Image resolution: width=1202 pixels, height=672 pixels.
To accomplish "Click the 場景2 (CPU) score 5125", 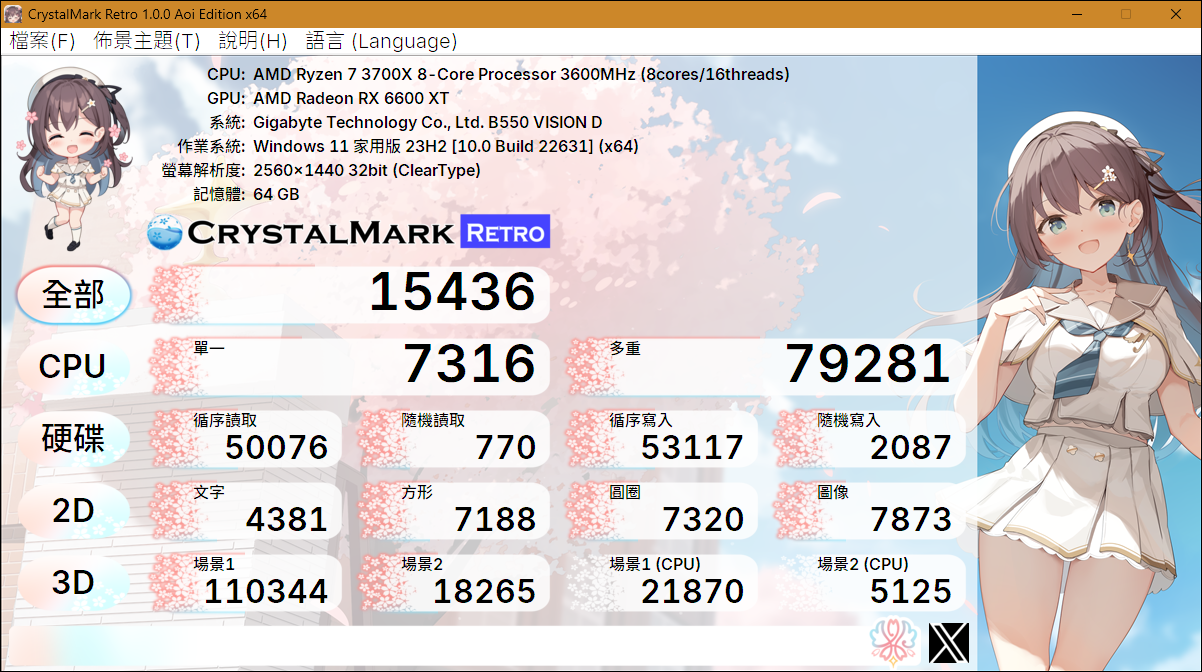I will [x=911, y=591].
